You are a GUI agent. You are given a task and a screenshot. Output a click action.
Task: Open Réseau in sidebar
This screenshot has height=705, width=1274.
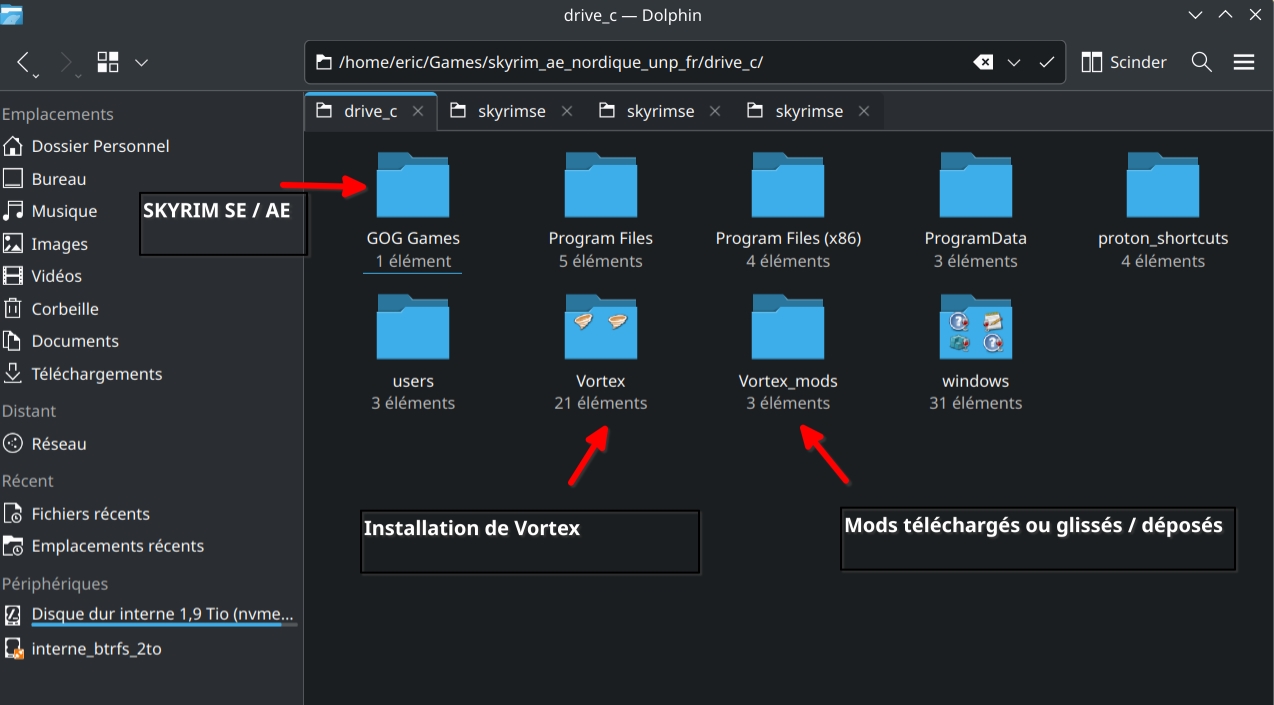click(150, 444)
